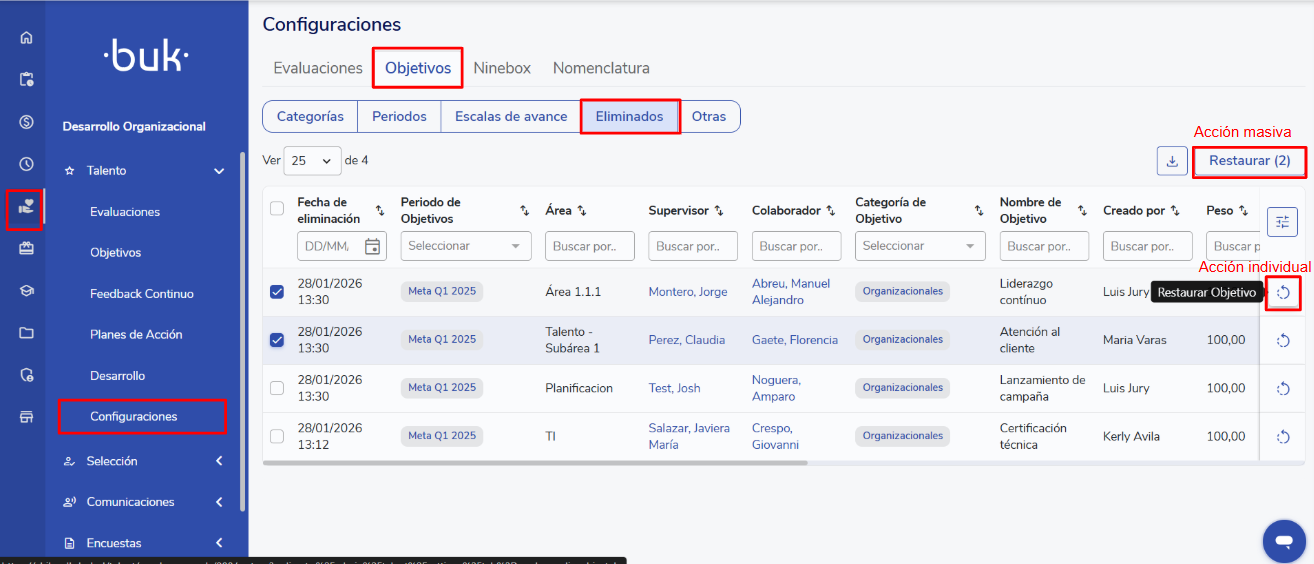
Task: Open calendar picker in Fecha de eliminación filter
Action: click(373, 246)
